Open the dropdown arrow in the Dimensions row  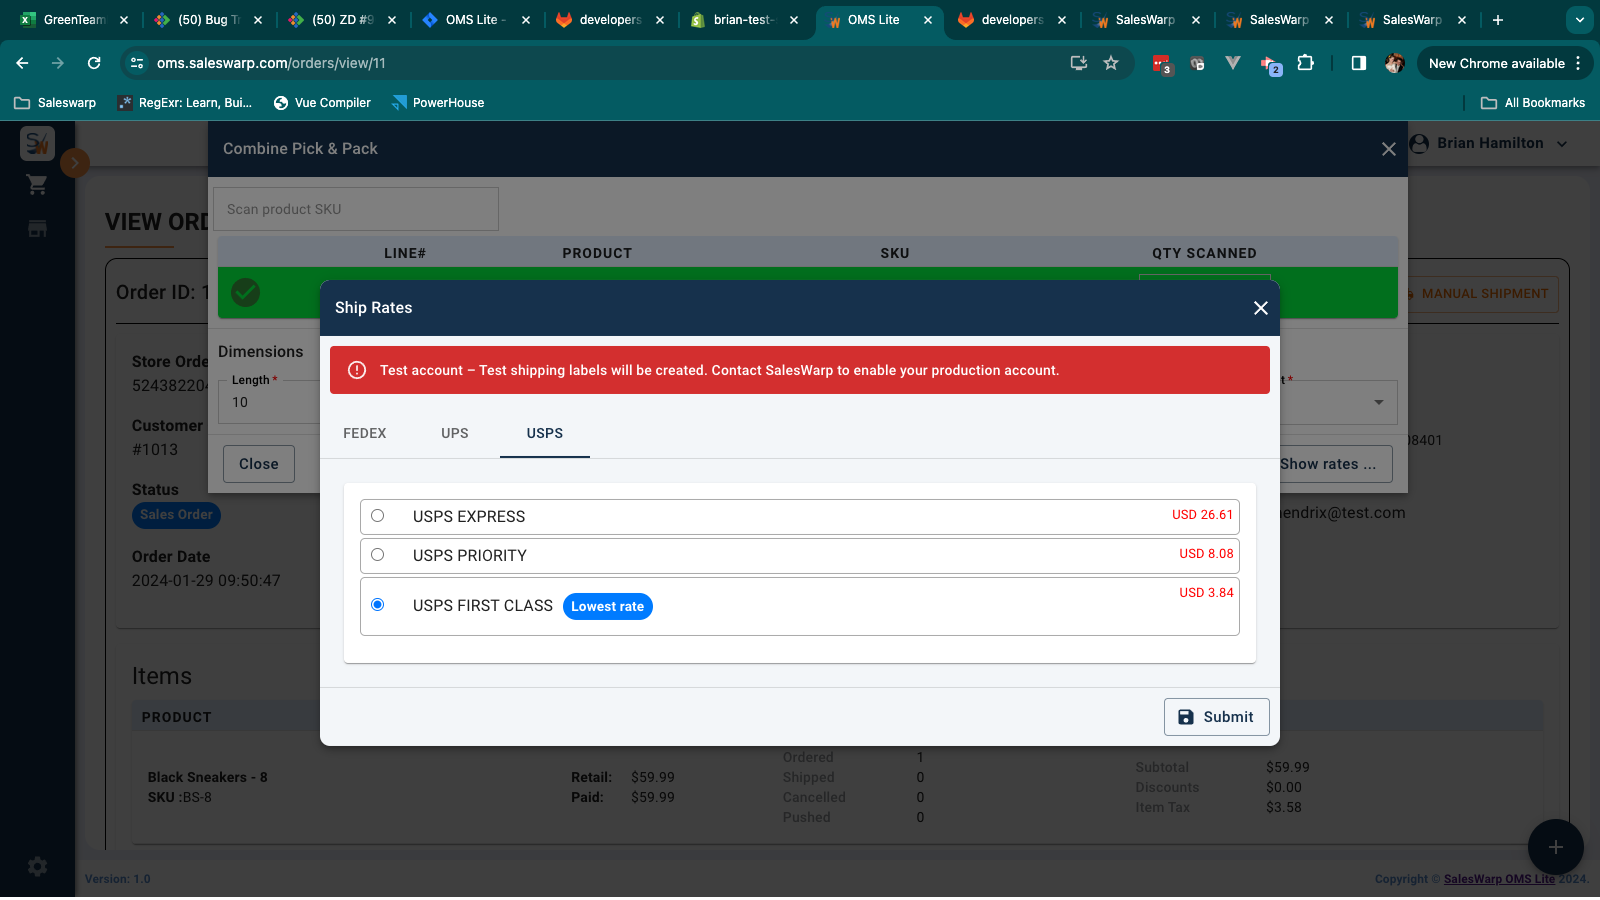[x=1379, y=402]
